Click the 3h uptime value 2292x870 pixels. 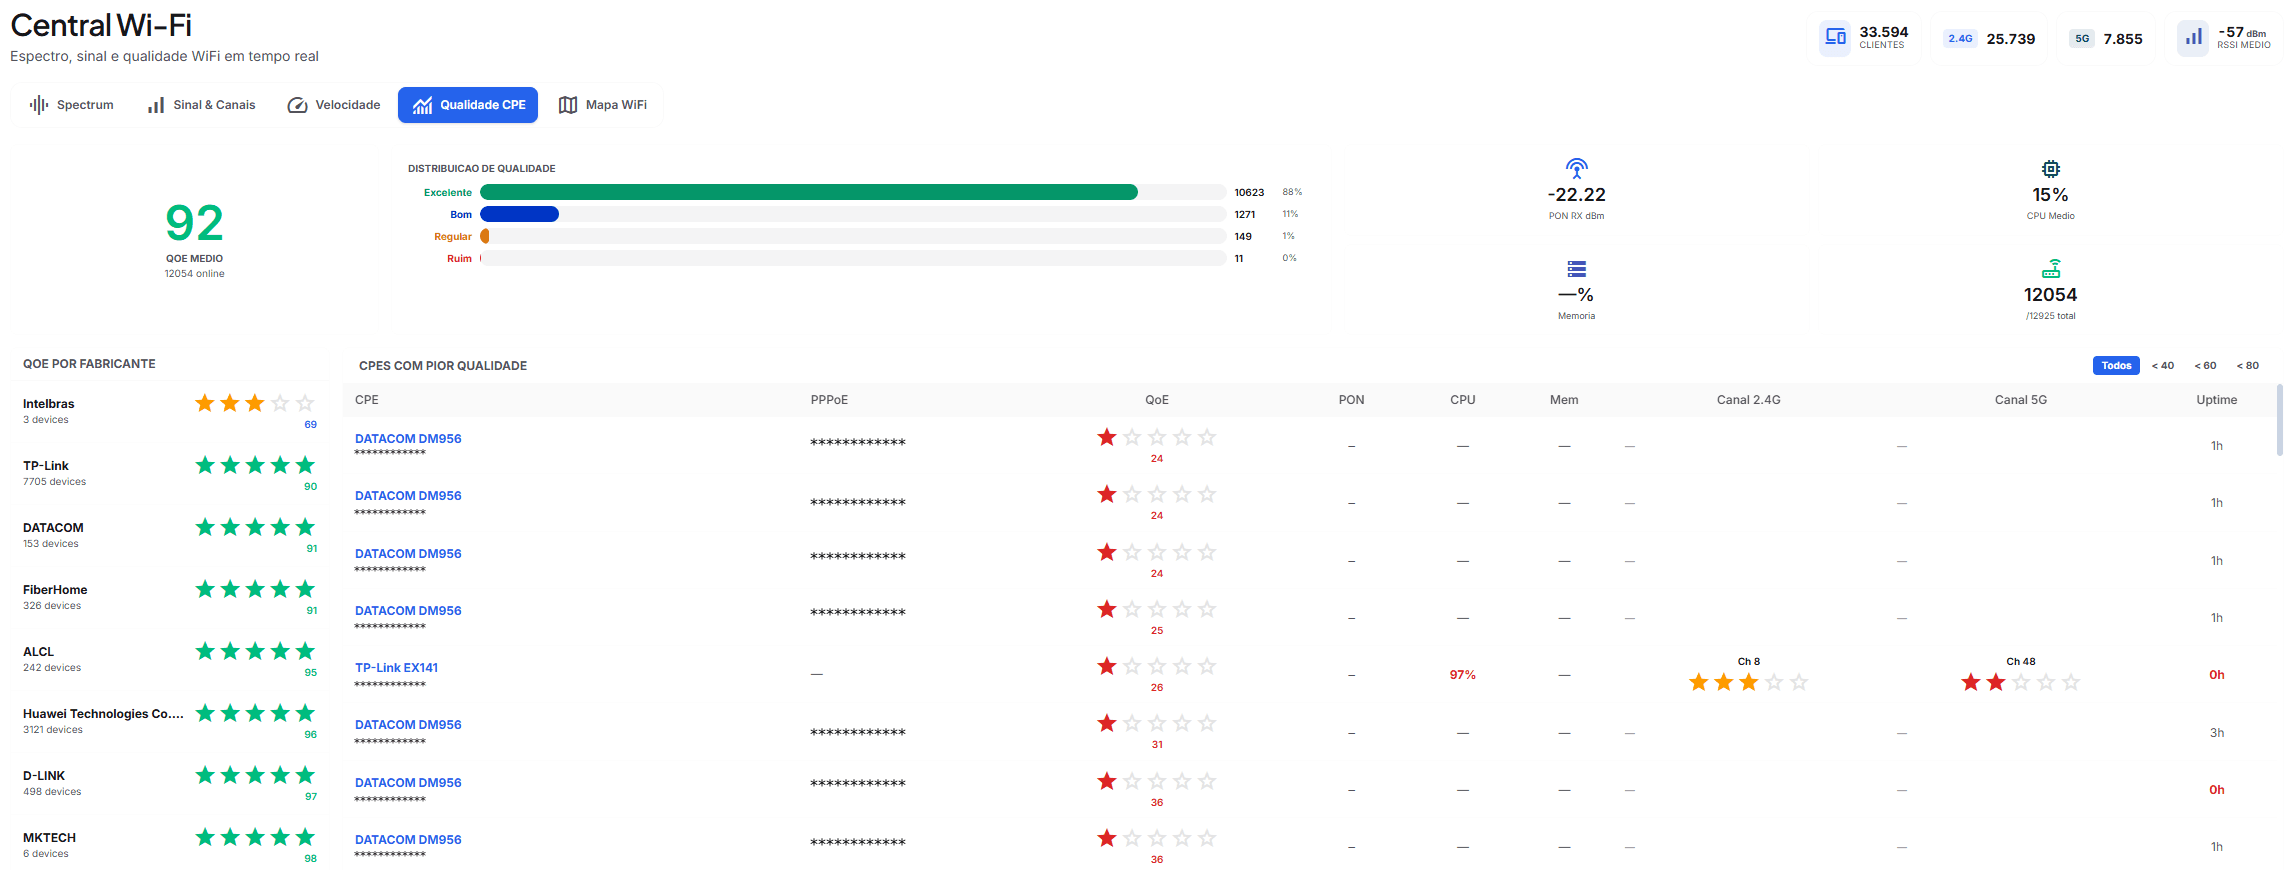pyautogui.click(x=2217, y=733)
